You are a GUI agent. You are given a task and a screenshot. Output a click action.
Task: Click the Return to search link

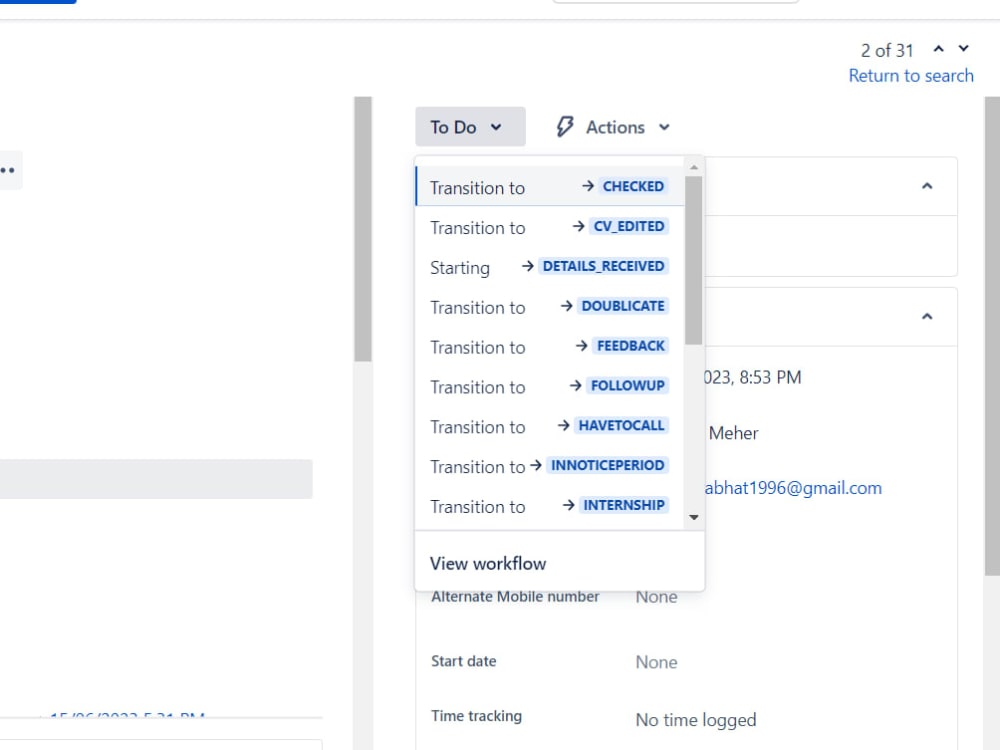point(911,75)
